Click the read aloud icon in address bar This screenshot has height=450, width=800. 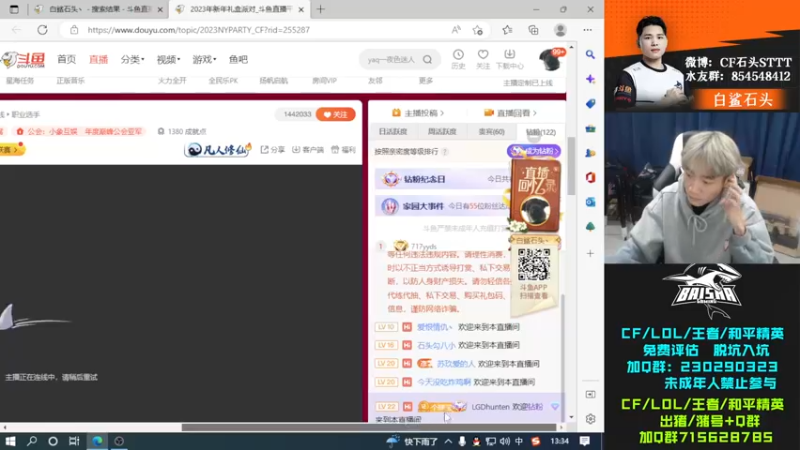[x=456, y=30]
